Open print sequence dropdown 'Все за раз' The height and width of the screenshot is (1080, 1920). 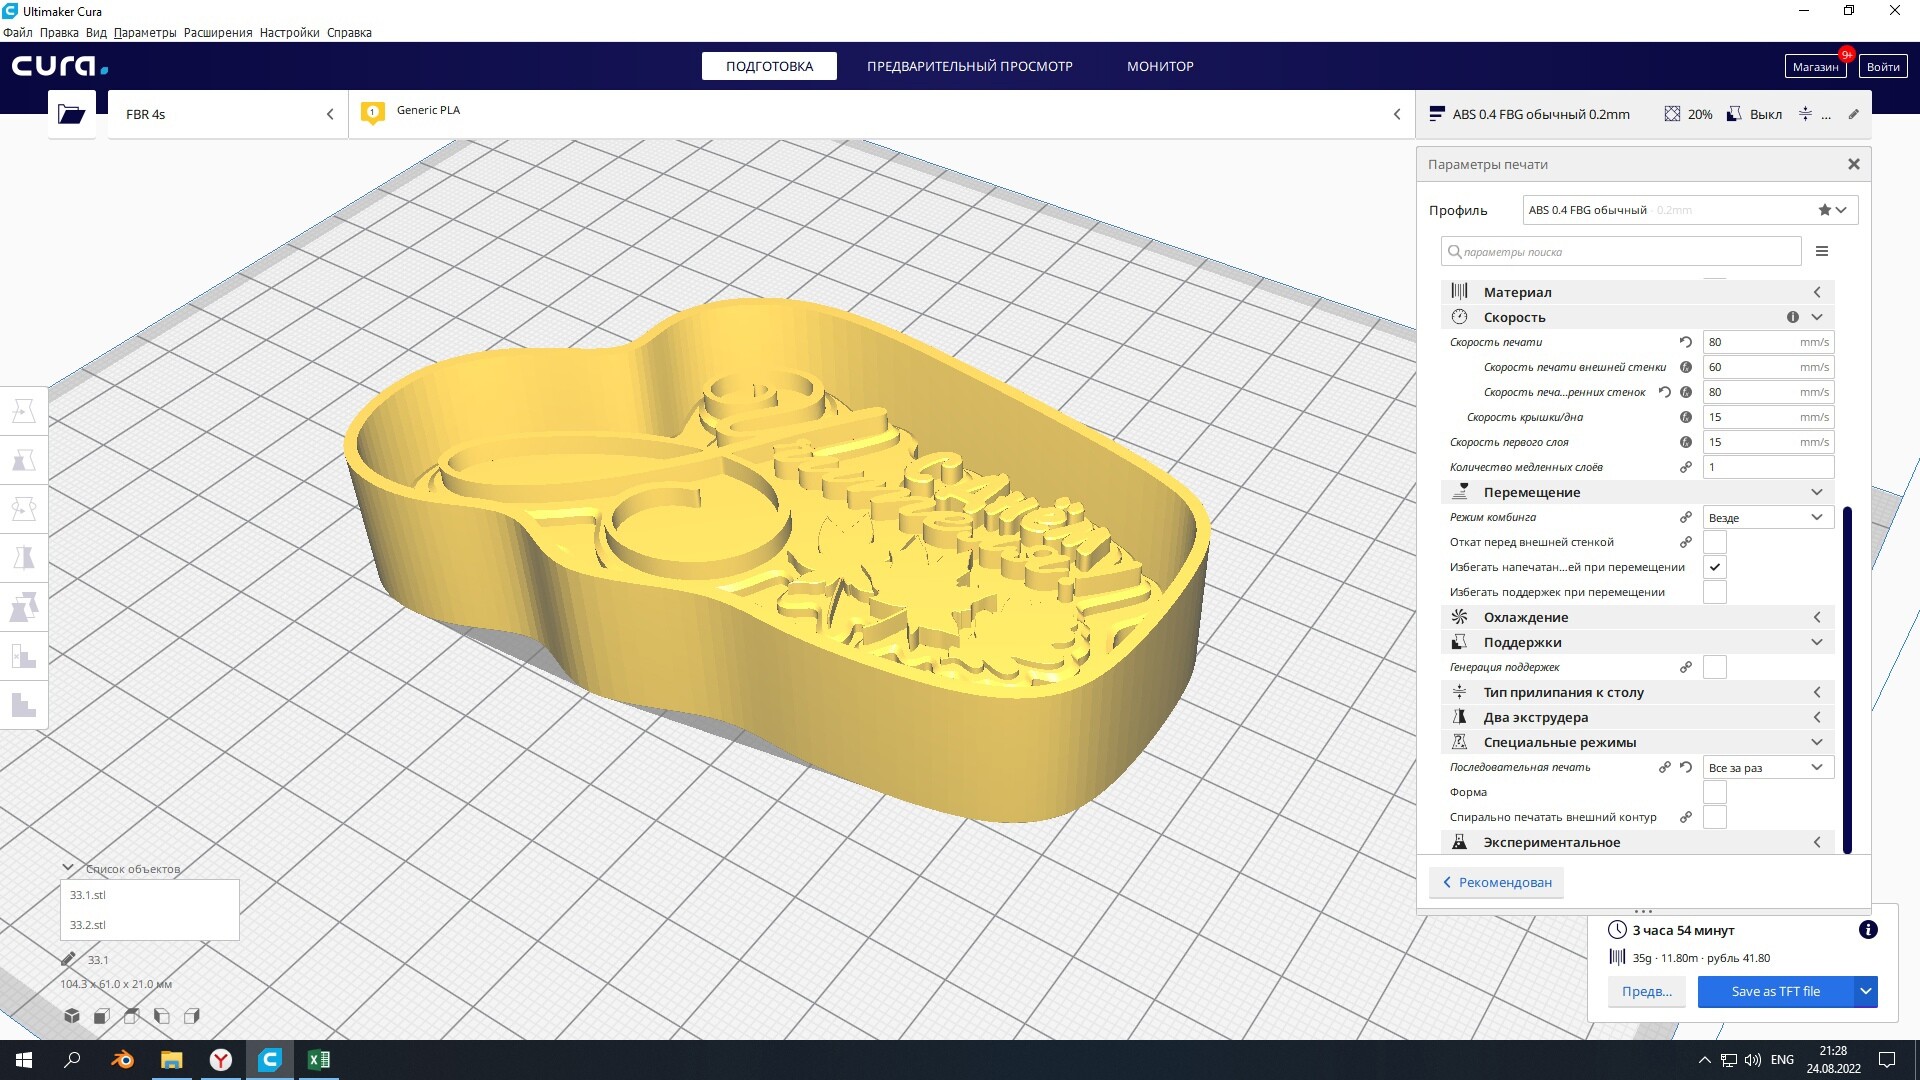1767,767
